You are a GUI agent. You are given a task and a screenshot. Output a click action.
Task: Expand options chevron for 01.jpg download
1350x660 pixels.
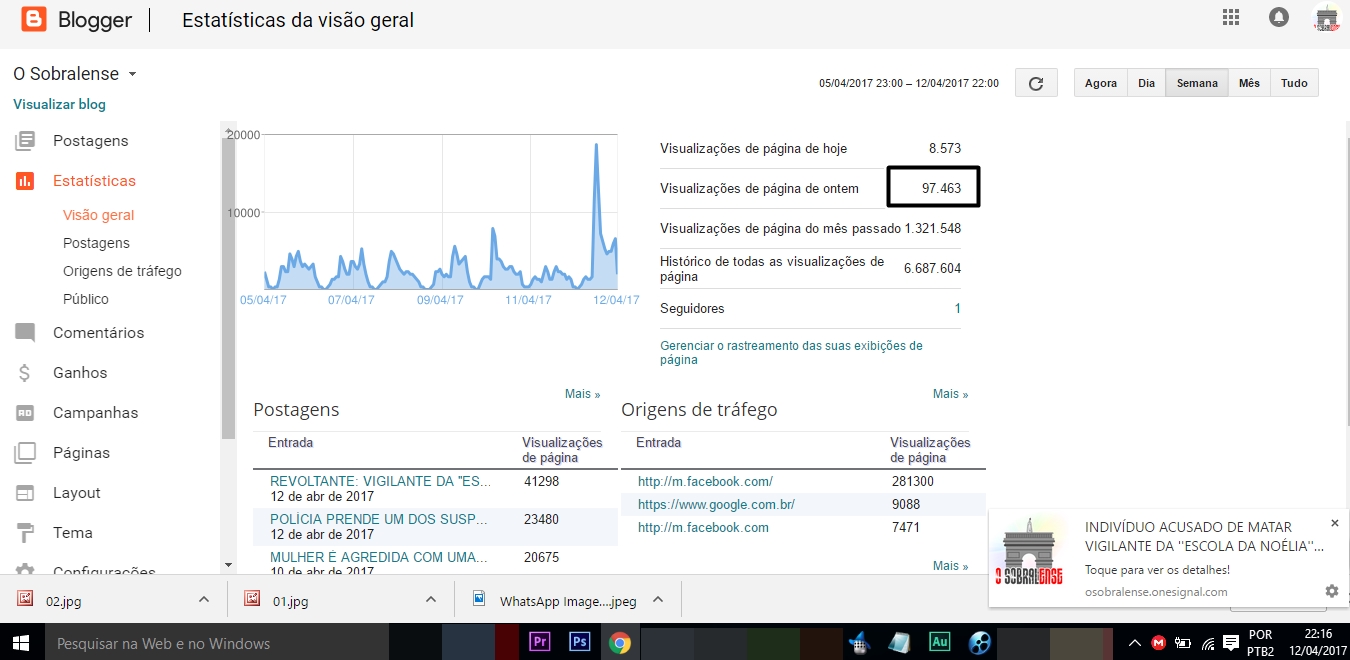click(431, 599)
